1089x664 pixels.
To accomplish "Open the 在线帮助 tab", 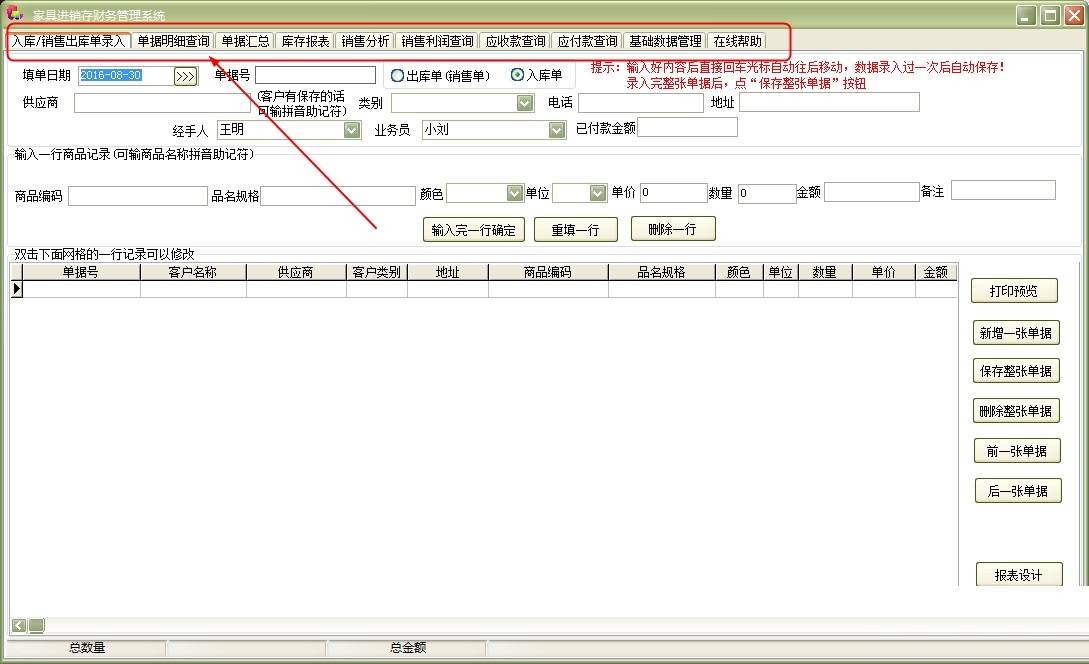I will pyautogui.click(x=737, y=41).
